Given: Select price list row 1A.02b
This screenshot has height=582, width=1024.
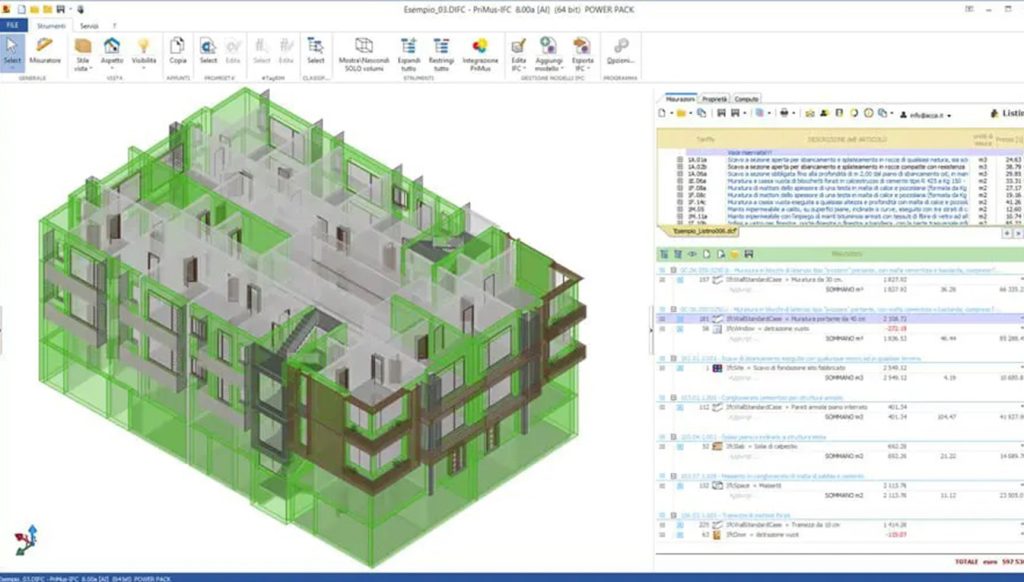Looking at the screenshot, I should [x=839, y=167].
